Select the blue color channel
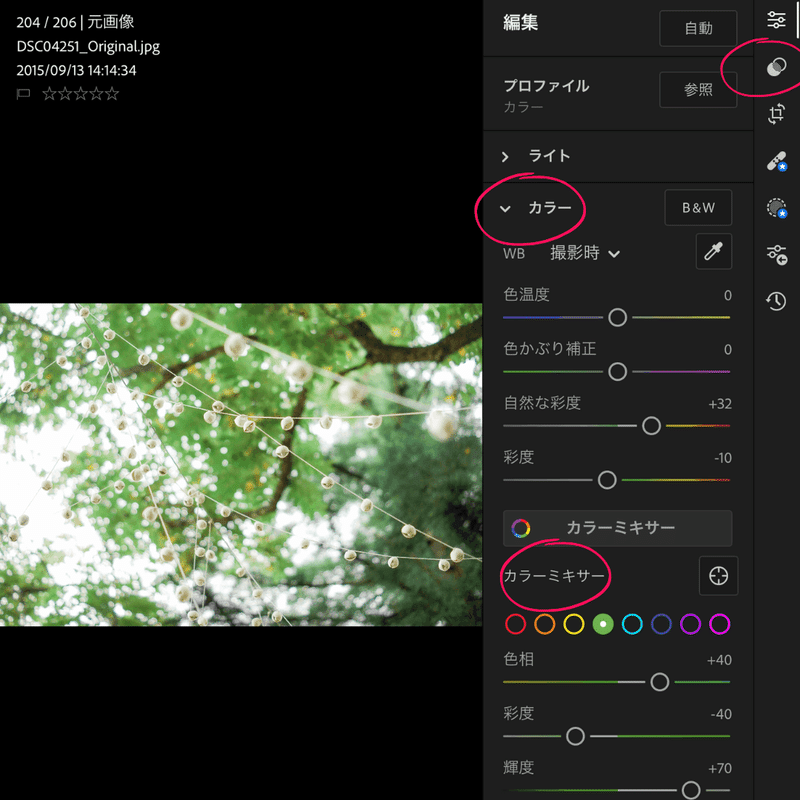This screenshot has height=800, width=800. 661,624
